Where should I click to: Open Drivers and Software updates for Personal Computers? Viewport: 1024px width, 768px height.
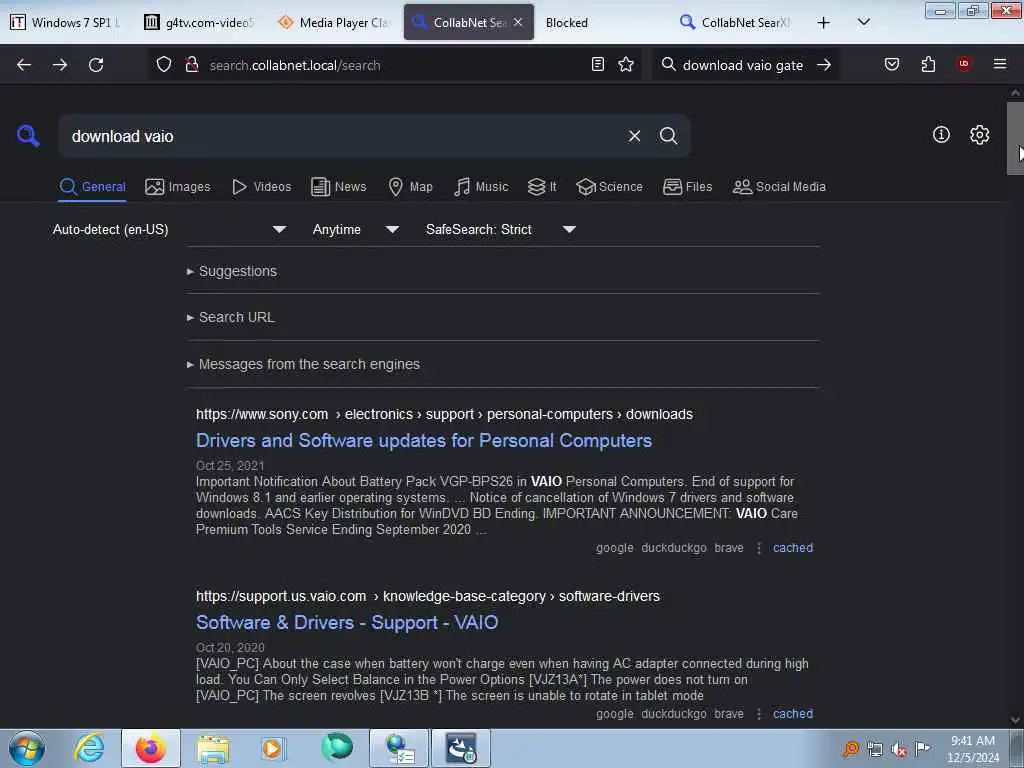424,441
